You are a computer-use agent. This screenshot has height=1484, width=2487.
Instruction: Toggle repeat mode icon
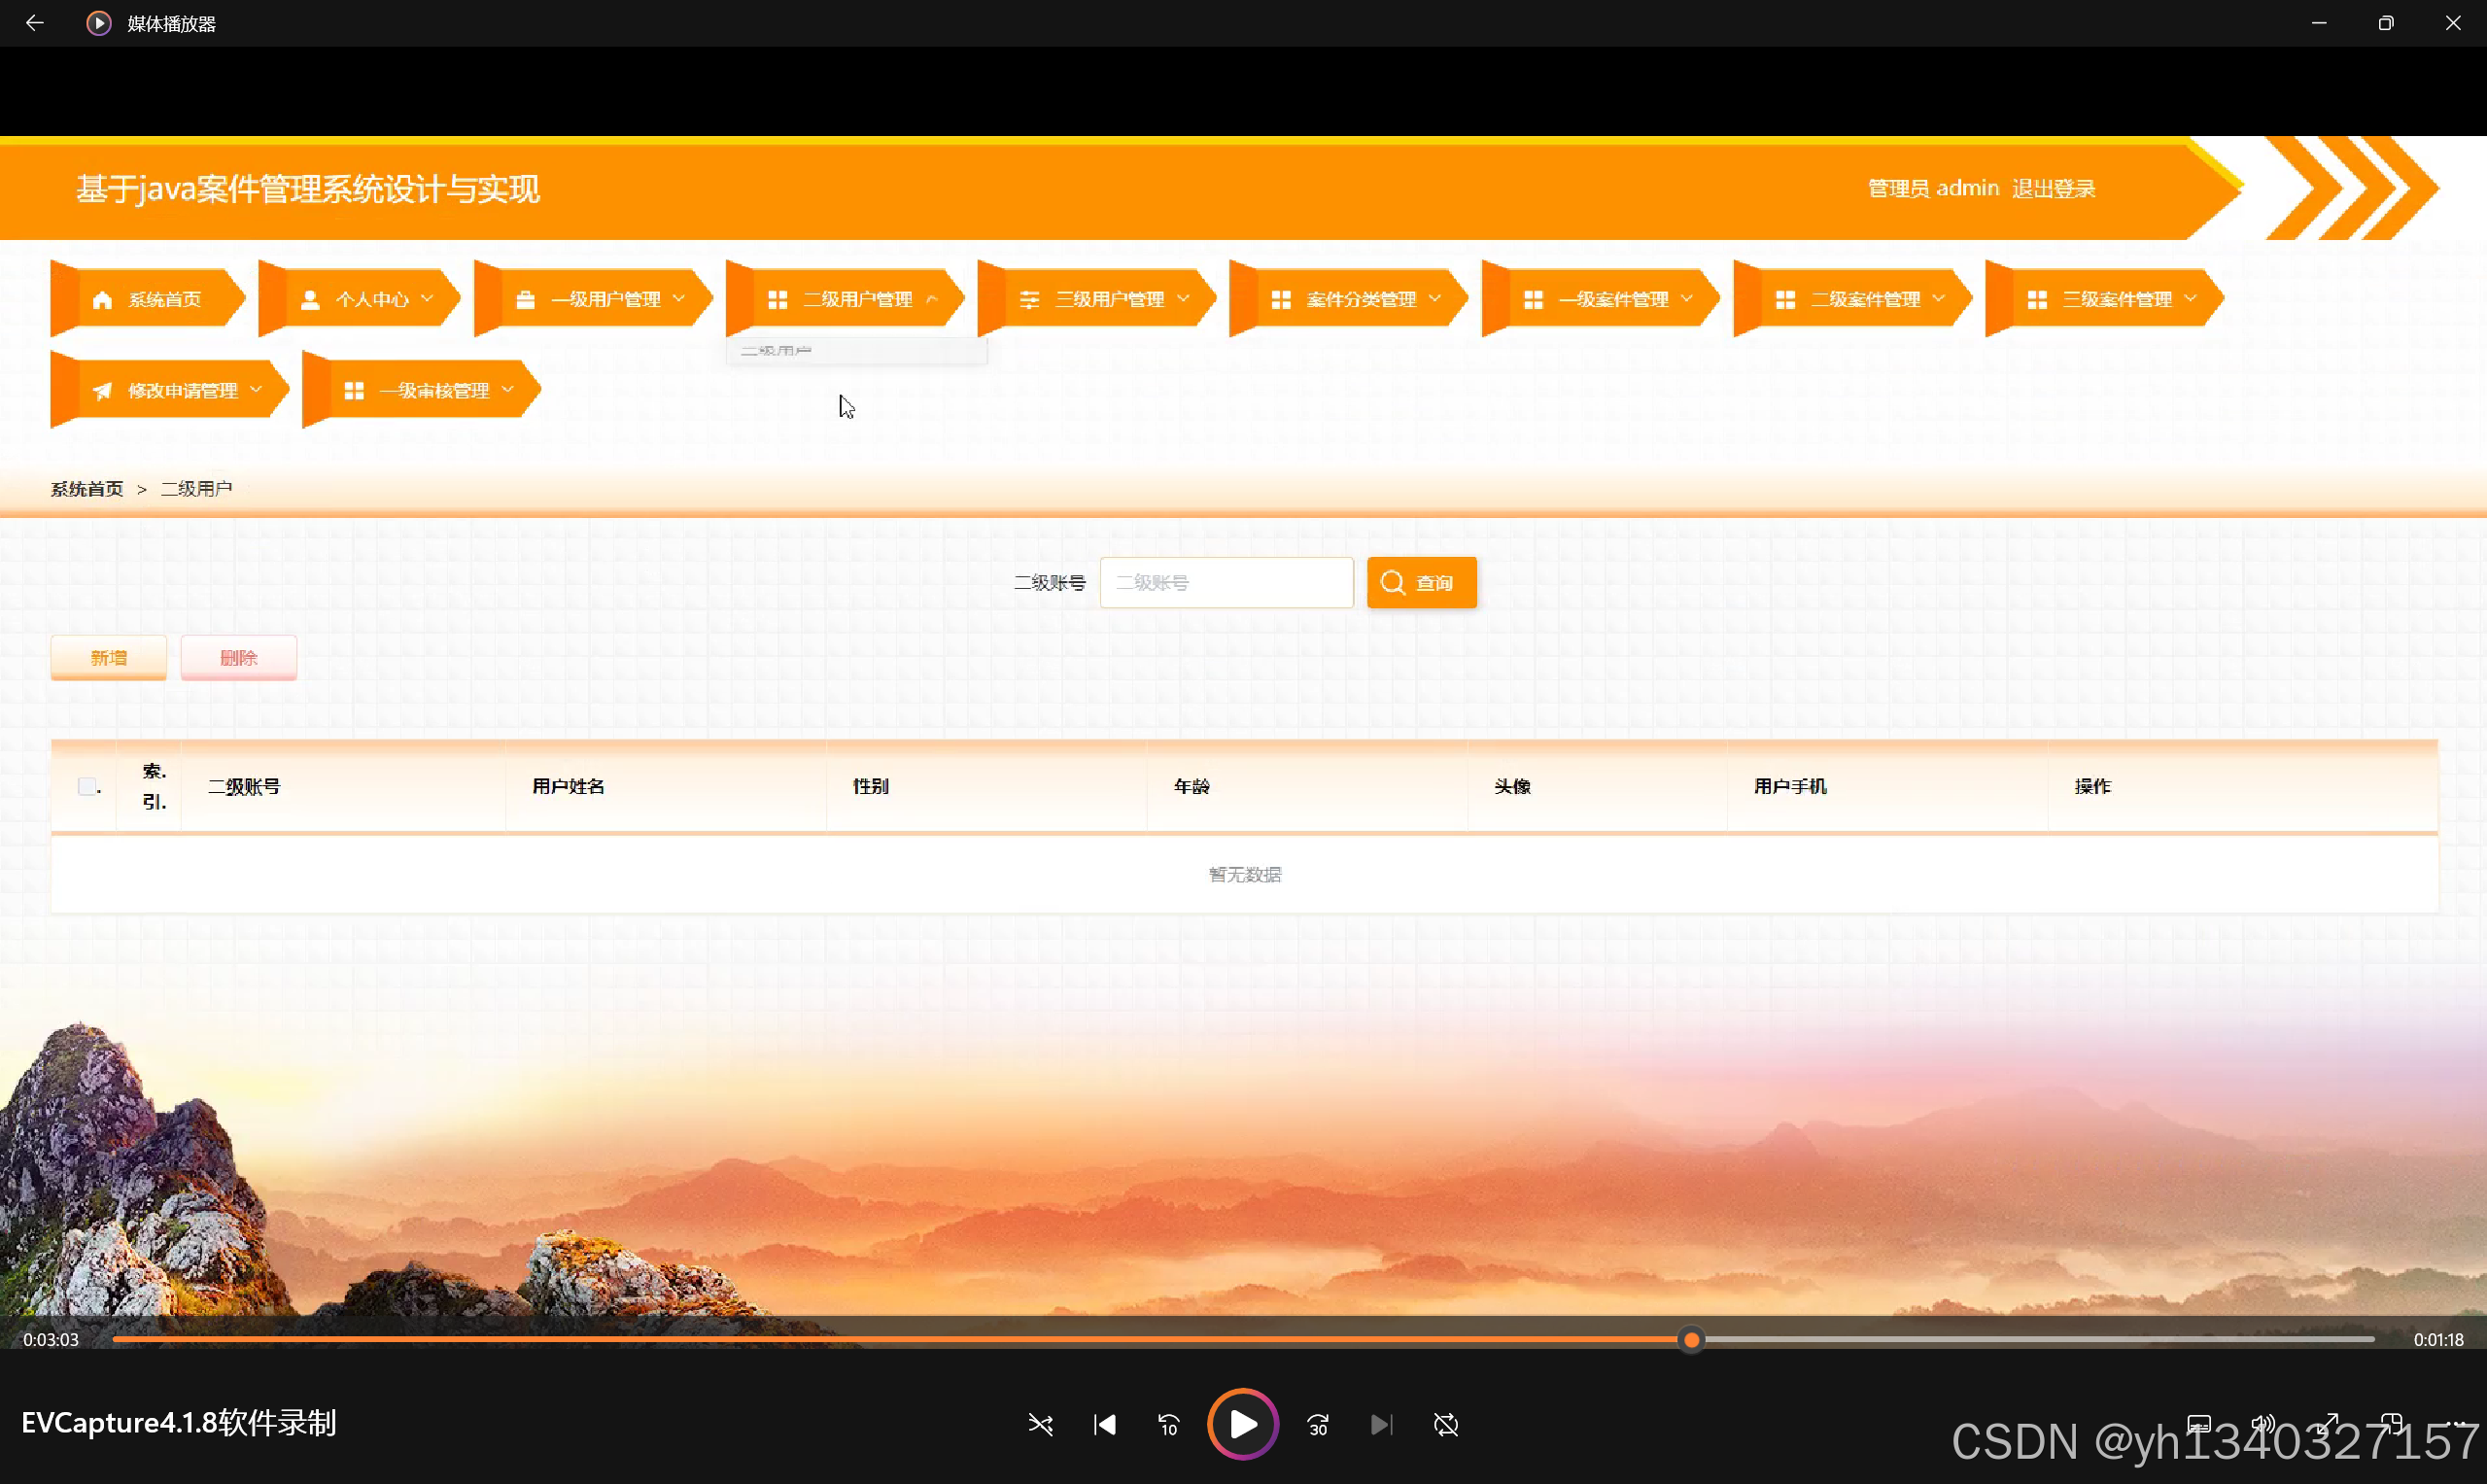[x=1446, y=1424]
